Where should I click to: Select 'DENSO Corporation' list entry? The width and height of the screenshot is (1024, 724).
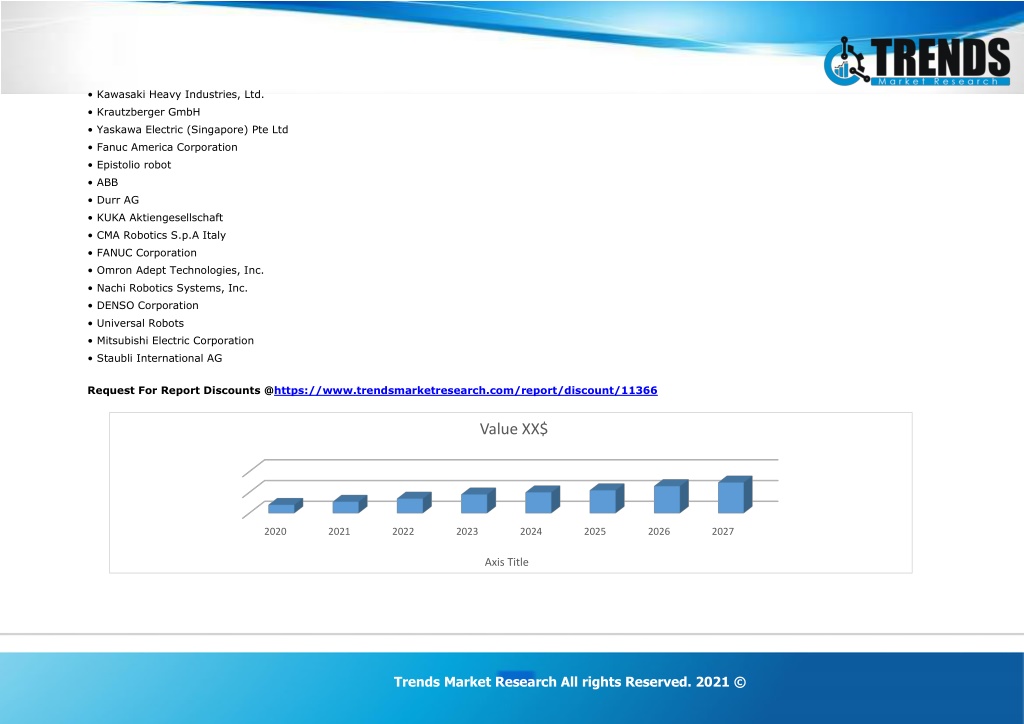tap(148, 306)
